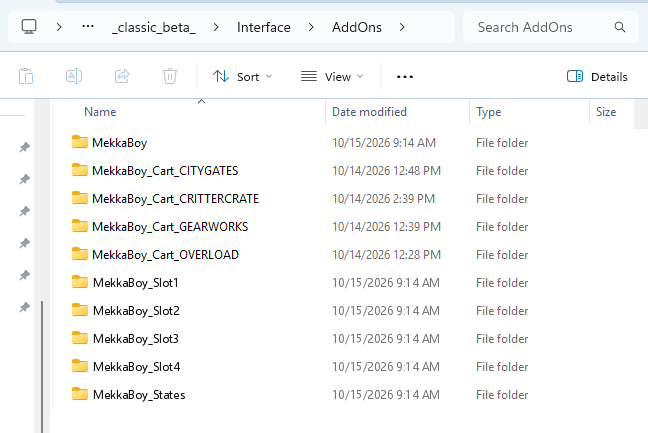Screen dimensions: 648x433
Task: Click File folder type of MekkaBoy_Slot1
Action: [x=502, y=283]
